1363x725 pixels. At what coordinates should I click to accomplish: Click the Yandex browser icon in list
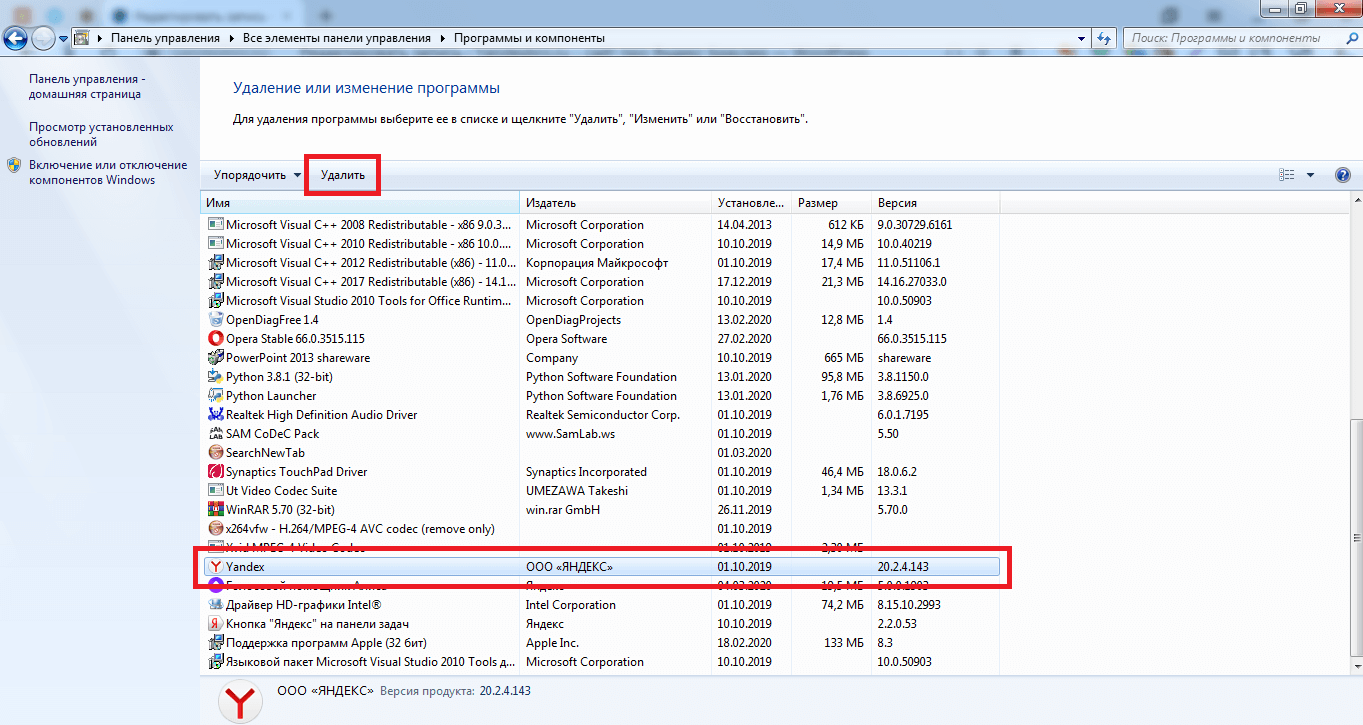coord(215,567)
